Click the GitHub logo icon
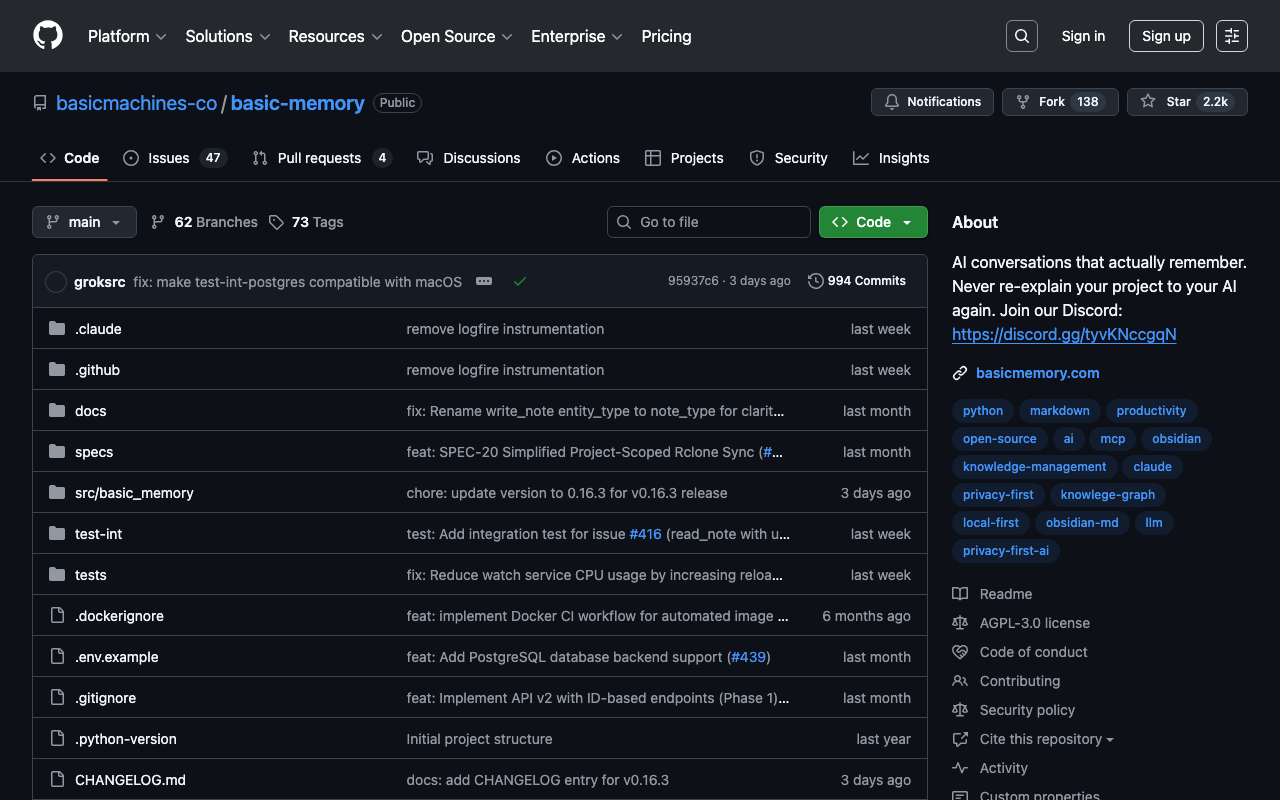Screen dimensions: 1280x800 [48, 36]
